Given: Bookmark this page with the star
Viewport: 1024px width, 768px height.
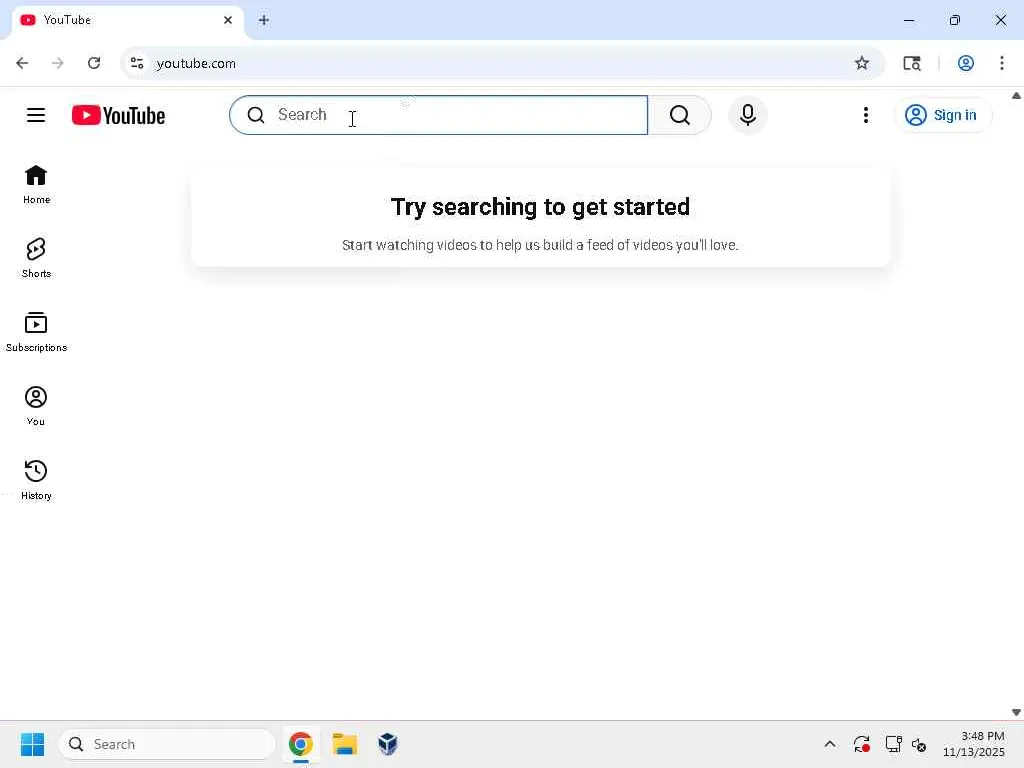Looking at the screenshot, I should (x=862, y=63).
